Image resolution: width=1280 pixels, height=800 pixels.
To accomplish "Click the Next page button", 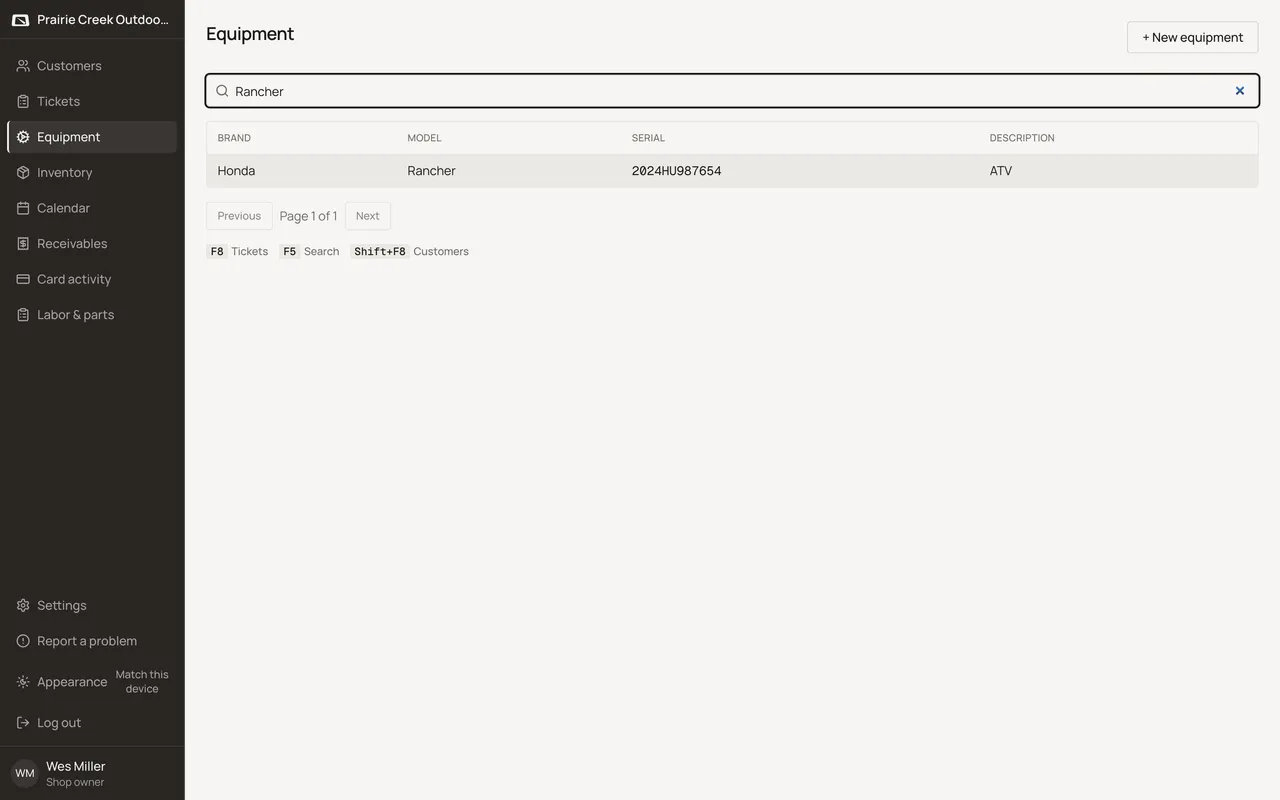I will tap(367, 216).
